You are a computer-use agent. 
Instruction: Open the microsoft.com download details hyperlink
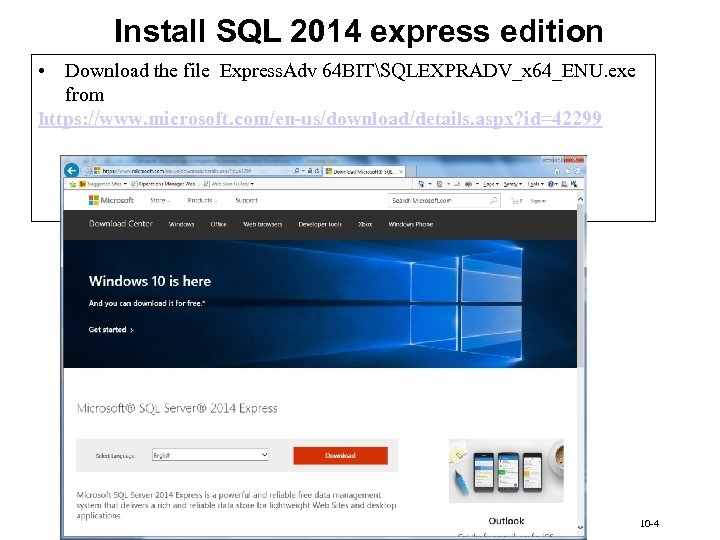[x=320, y=119]
